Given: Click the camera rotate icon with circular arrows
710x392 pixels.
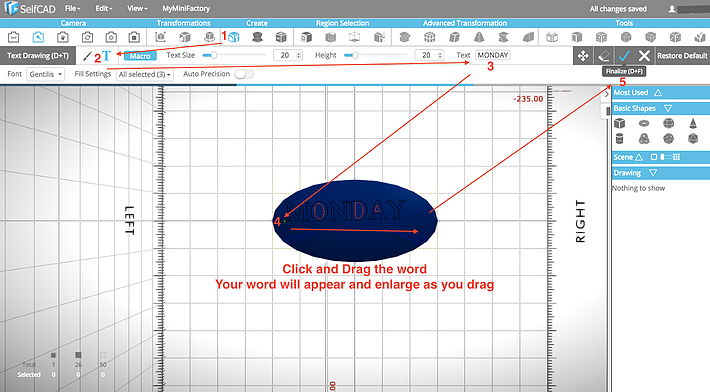Looking at the screenshot, I should 87,37.
